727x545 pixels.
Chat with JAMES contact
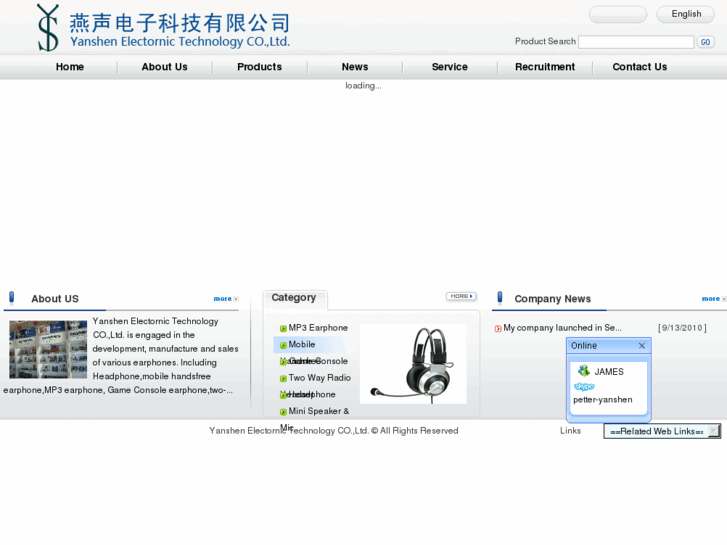pyautogui.click(x=609, y=372)
